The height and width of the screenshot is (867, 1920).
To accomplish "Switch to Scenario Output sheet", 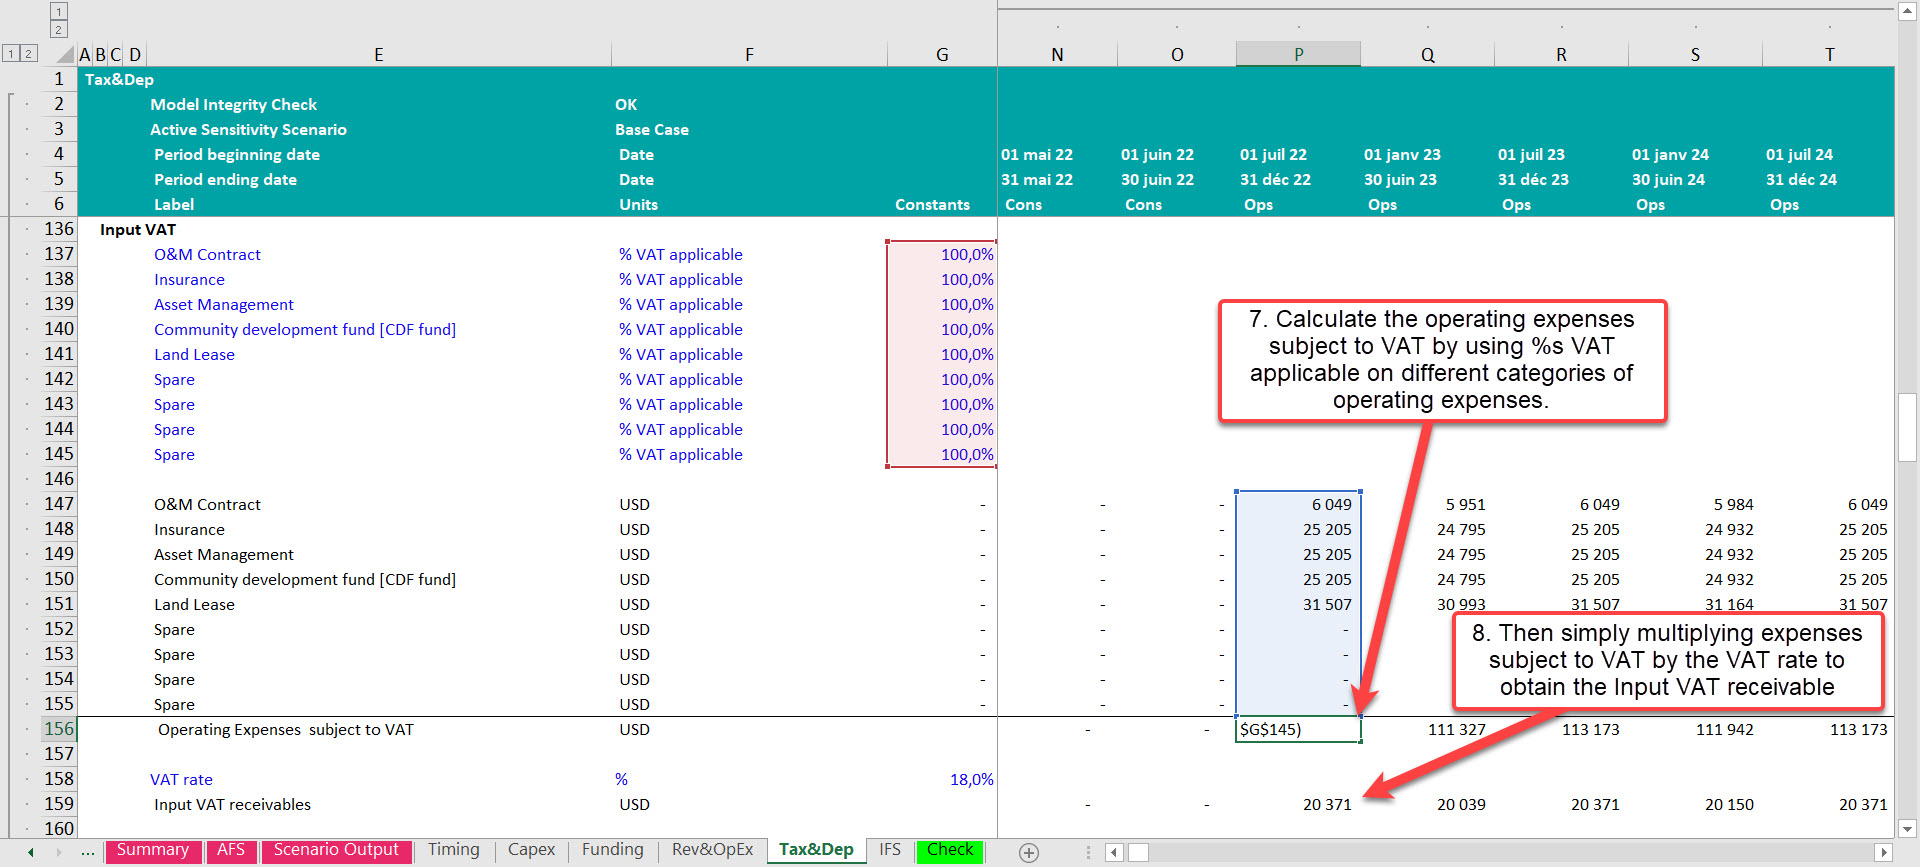I will click(x=336, y=850).
